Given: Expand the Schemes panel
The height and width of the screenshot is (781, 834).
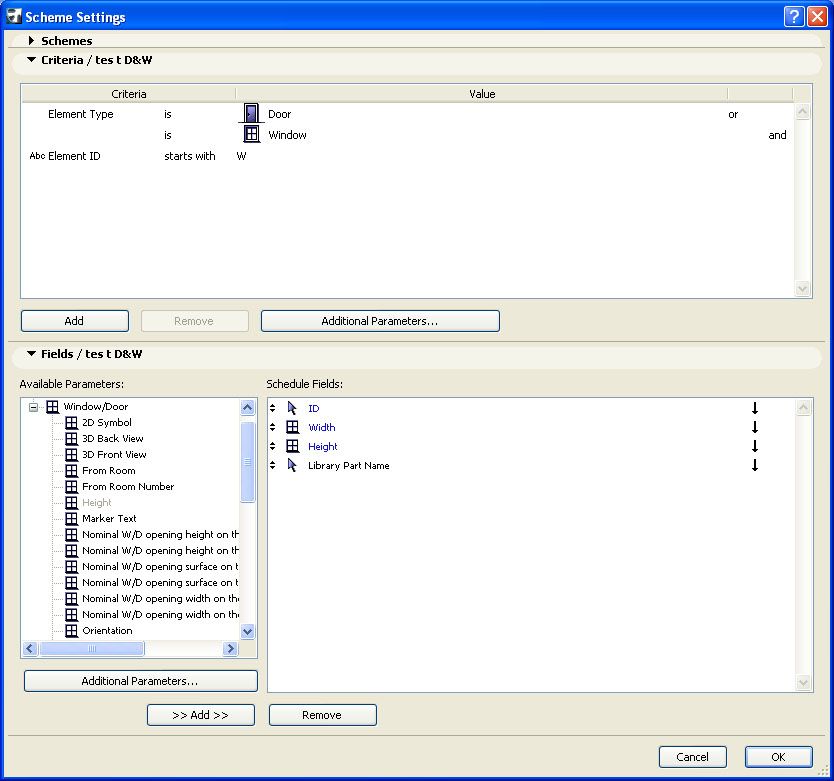Looking at the screenshot, I should [x=31, y=40].
